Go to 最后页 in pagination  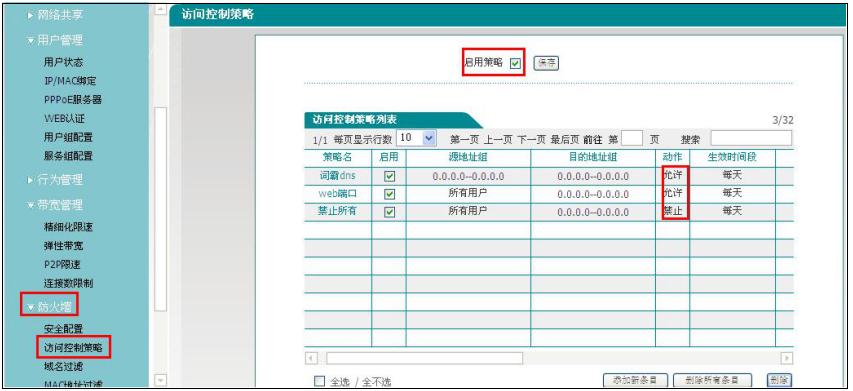coord(564,140)
